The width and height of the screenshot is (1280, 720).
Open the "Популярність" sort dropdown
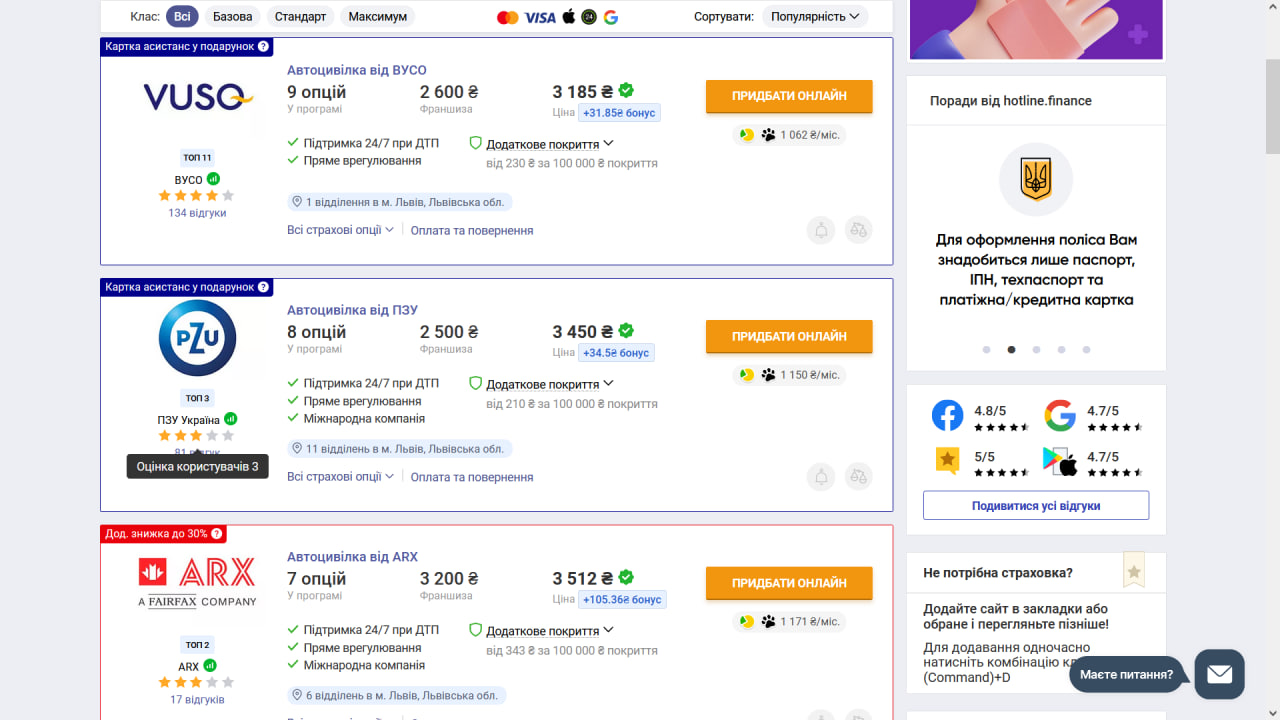pos(815,17)
